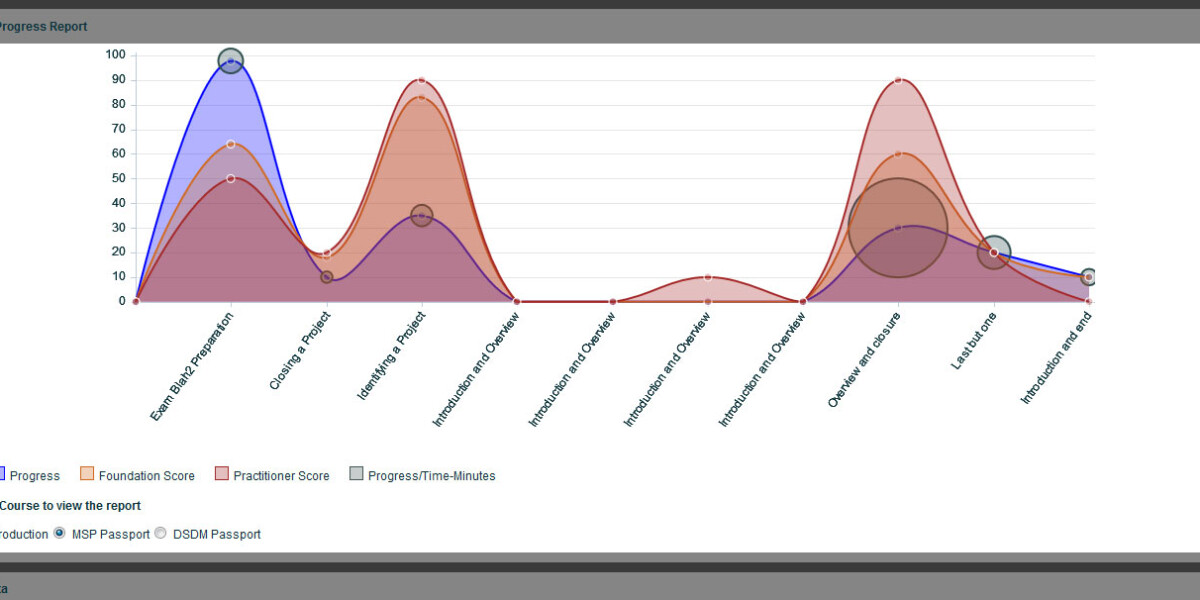Click Practitioner Score peak point at Identifying a Project

tap(422, 80)
